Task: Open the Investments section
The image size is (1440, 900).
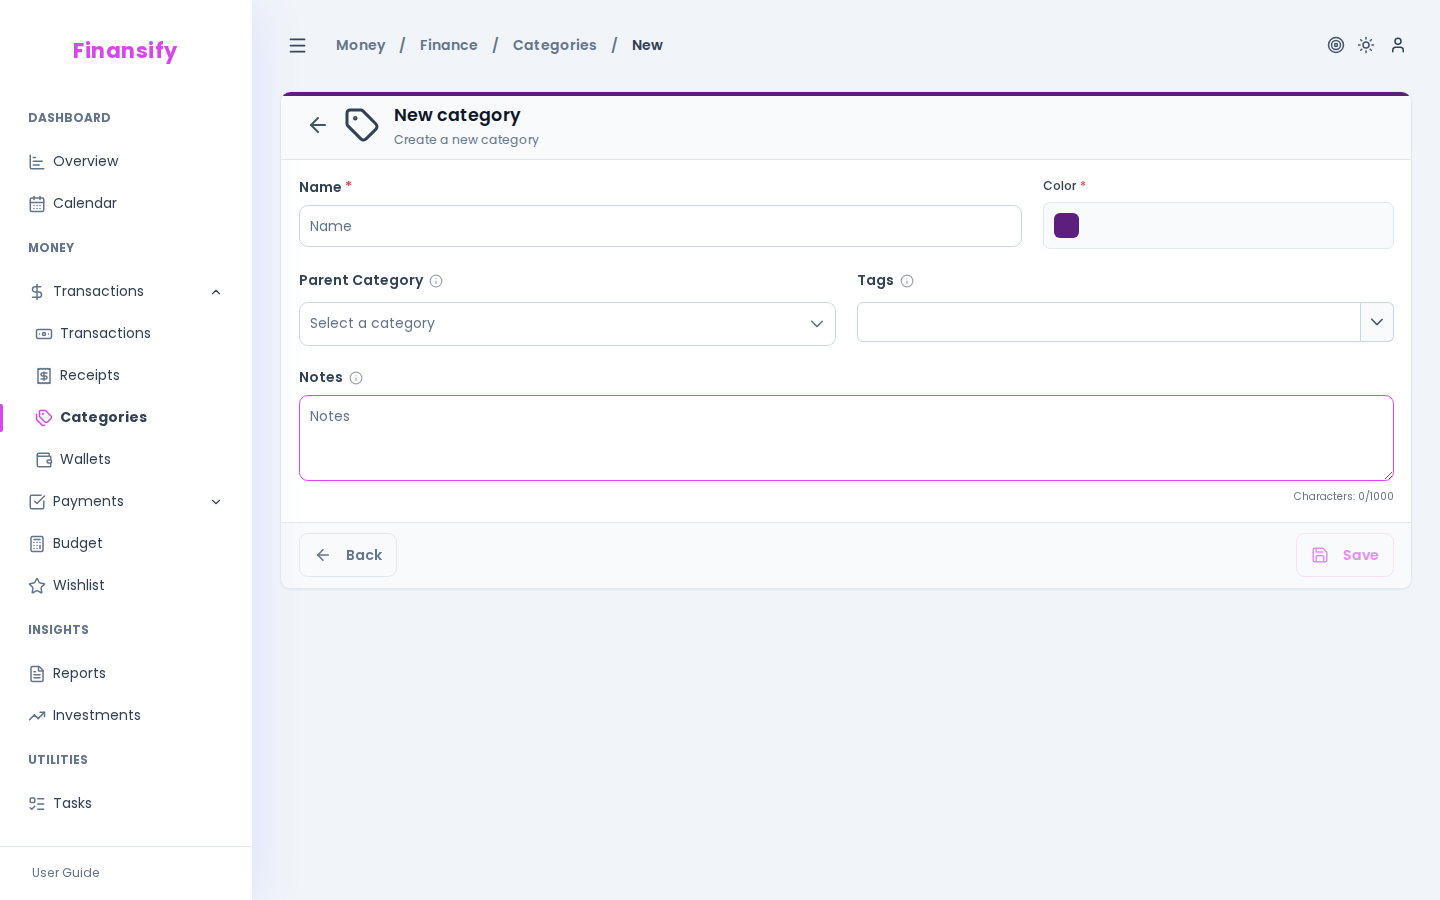Action: (x=96, y=715)
